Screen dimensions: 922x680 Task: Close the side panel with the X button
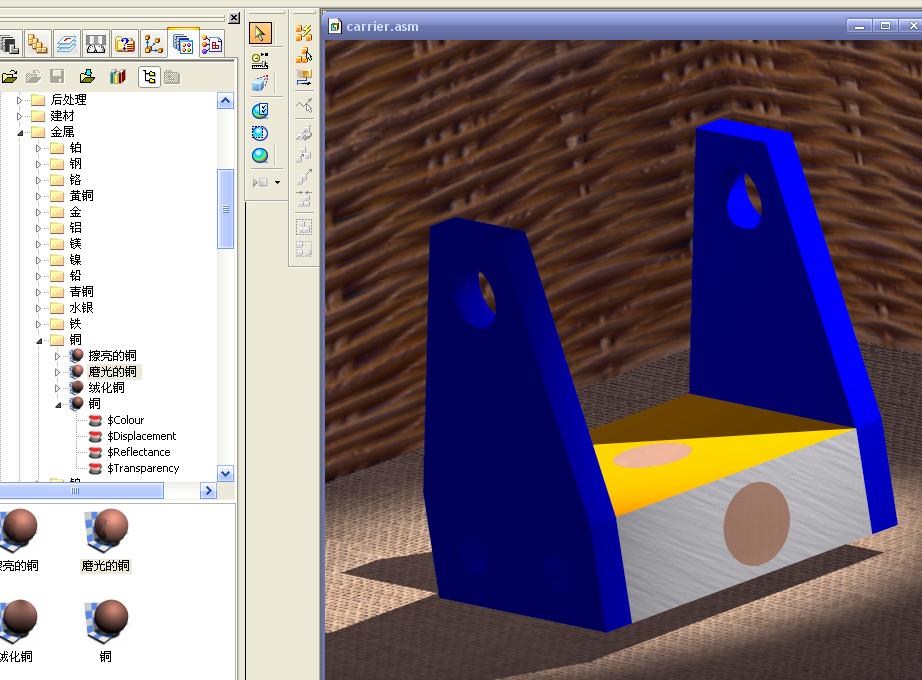234,18
